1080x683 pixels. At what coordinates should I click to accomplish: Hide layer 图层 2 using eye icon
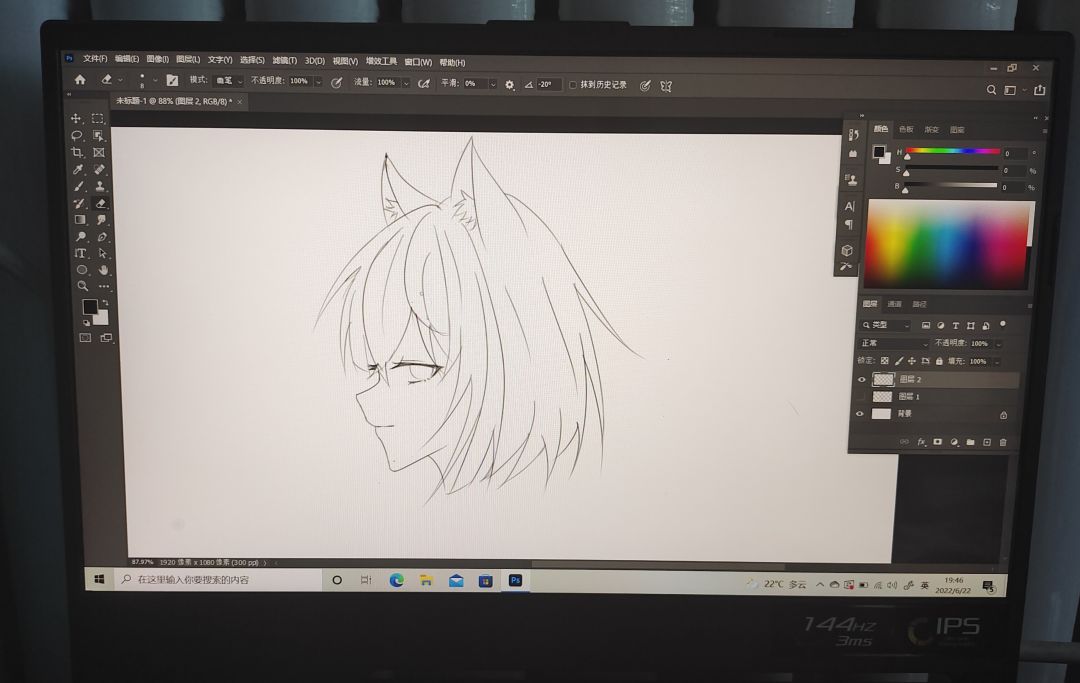[860, 379]
